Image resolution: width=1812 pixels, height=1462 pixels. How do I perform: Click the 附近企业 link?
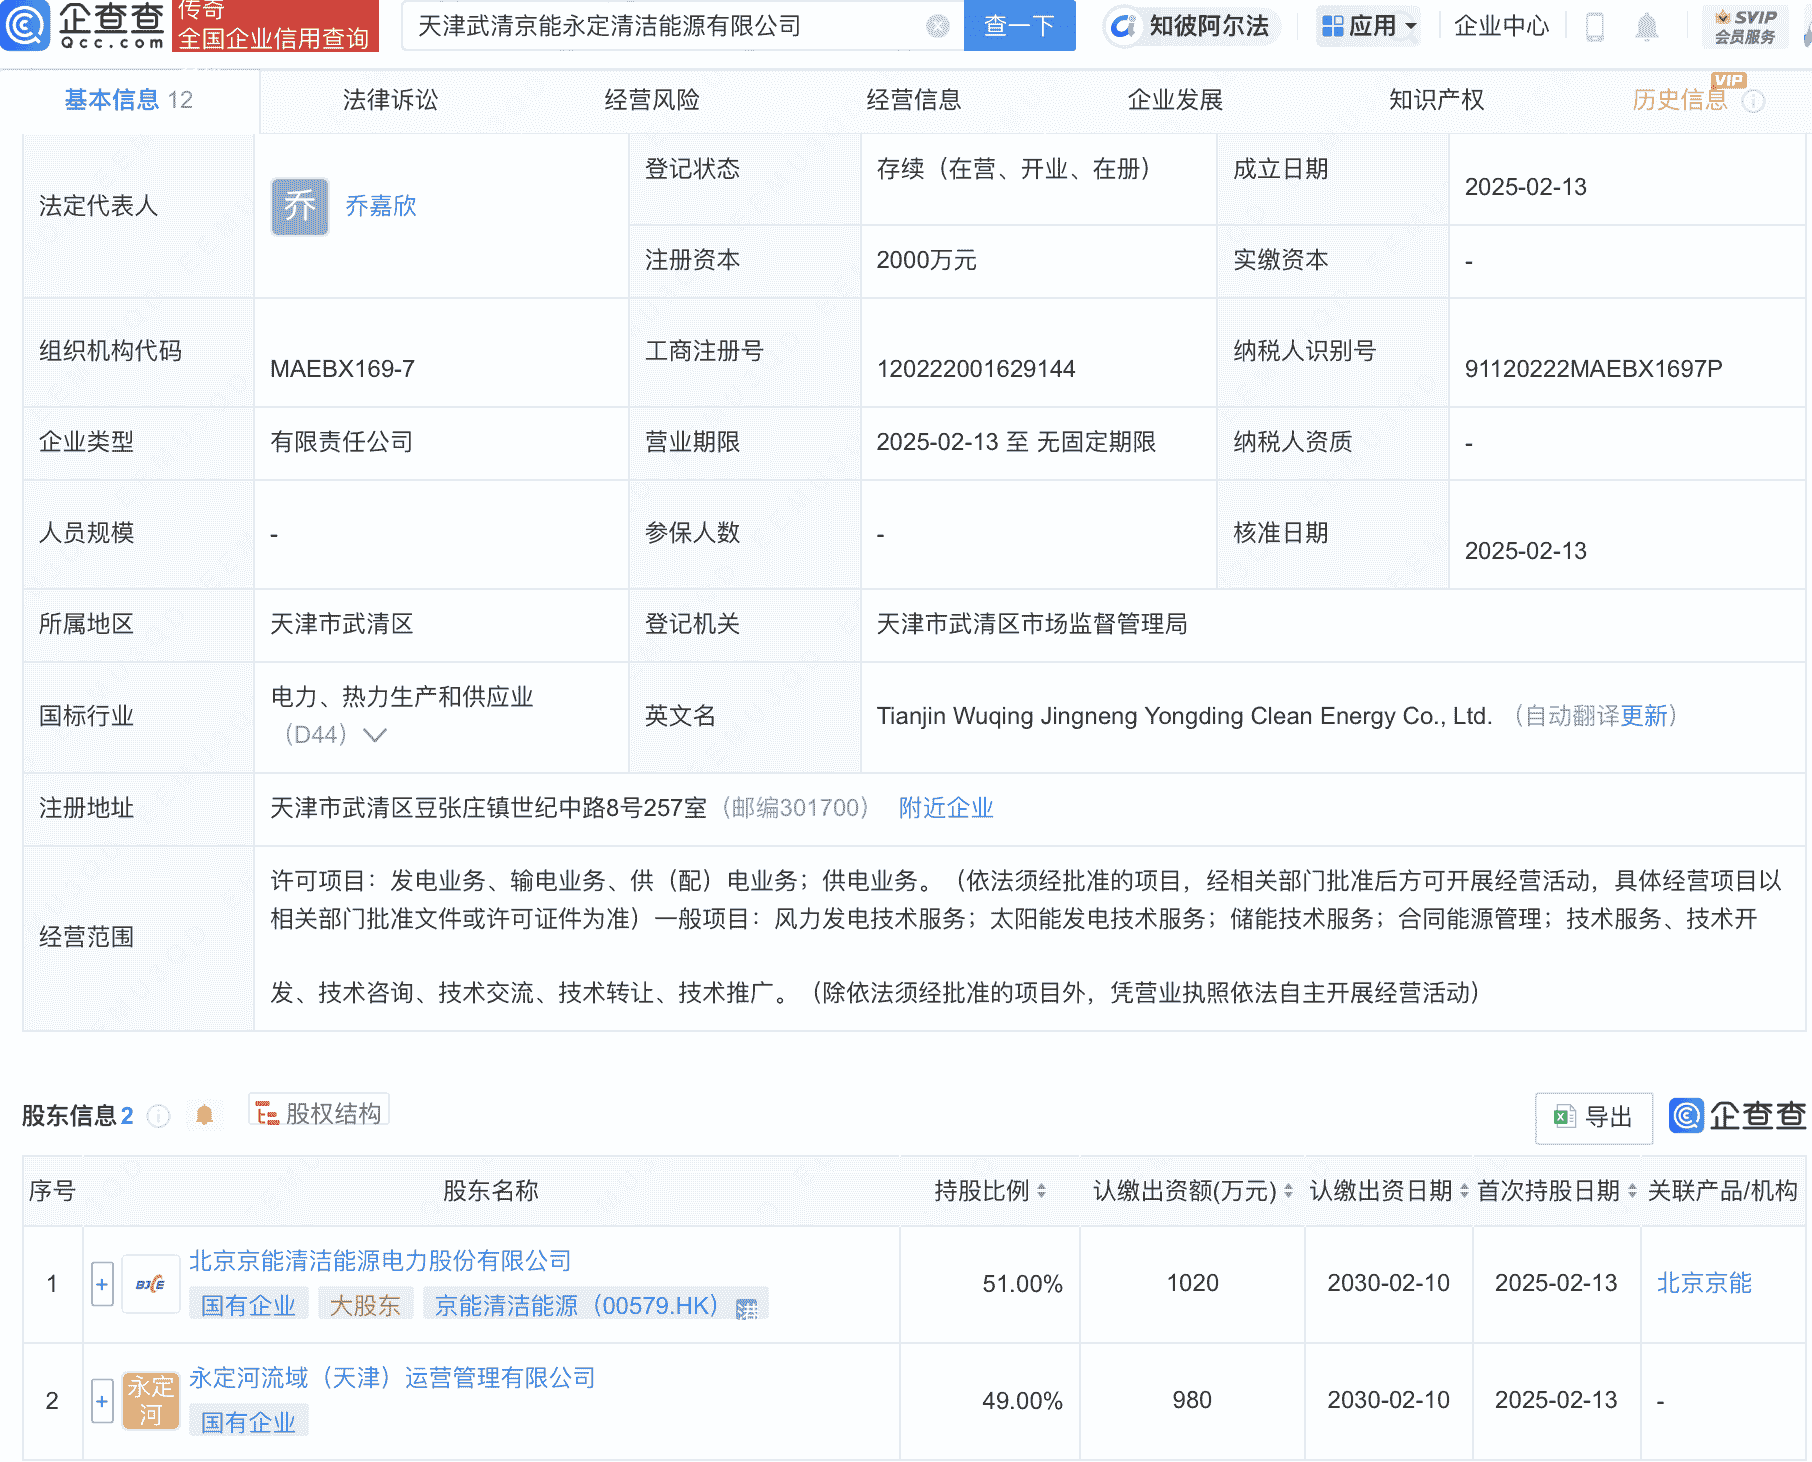(945, 807)
